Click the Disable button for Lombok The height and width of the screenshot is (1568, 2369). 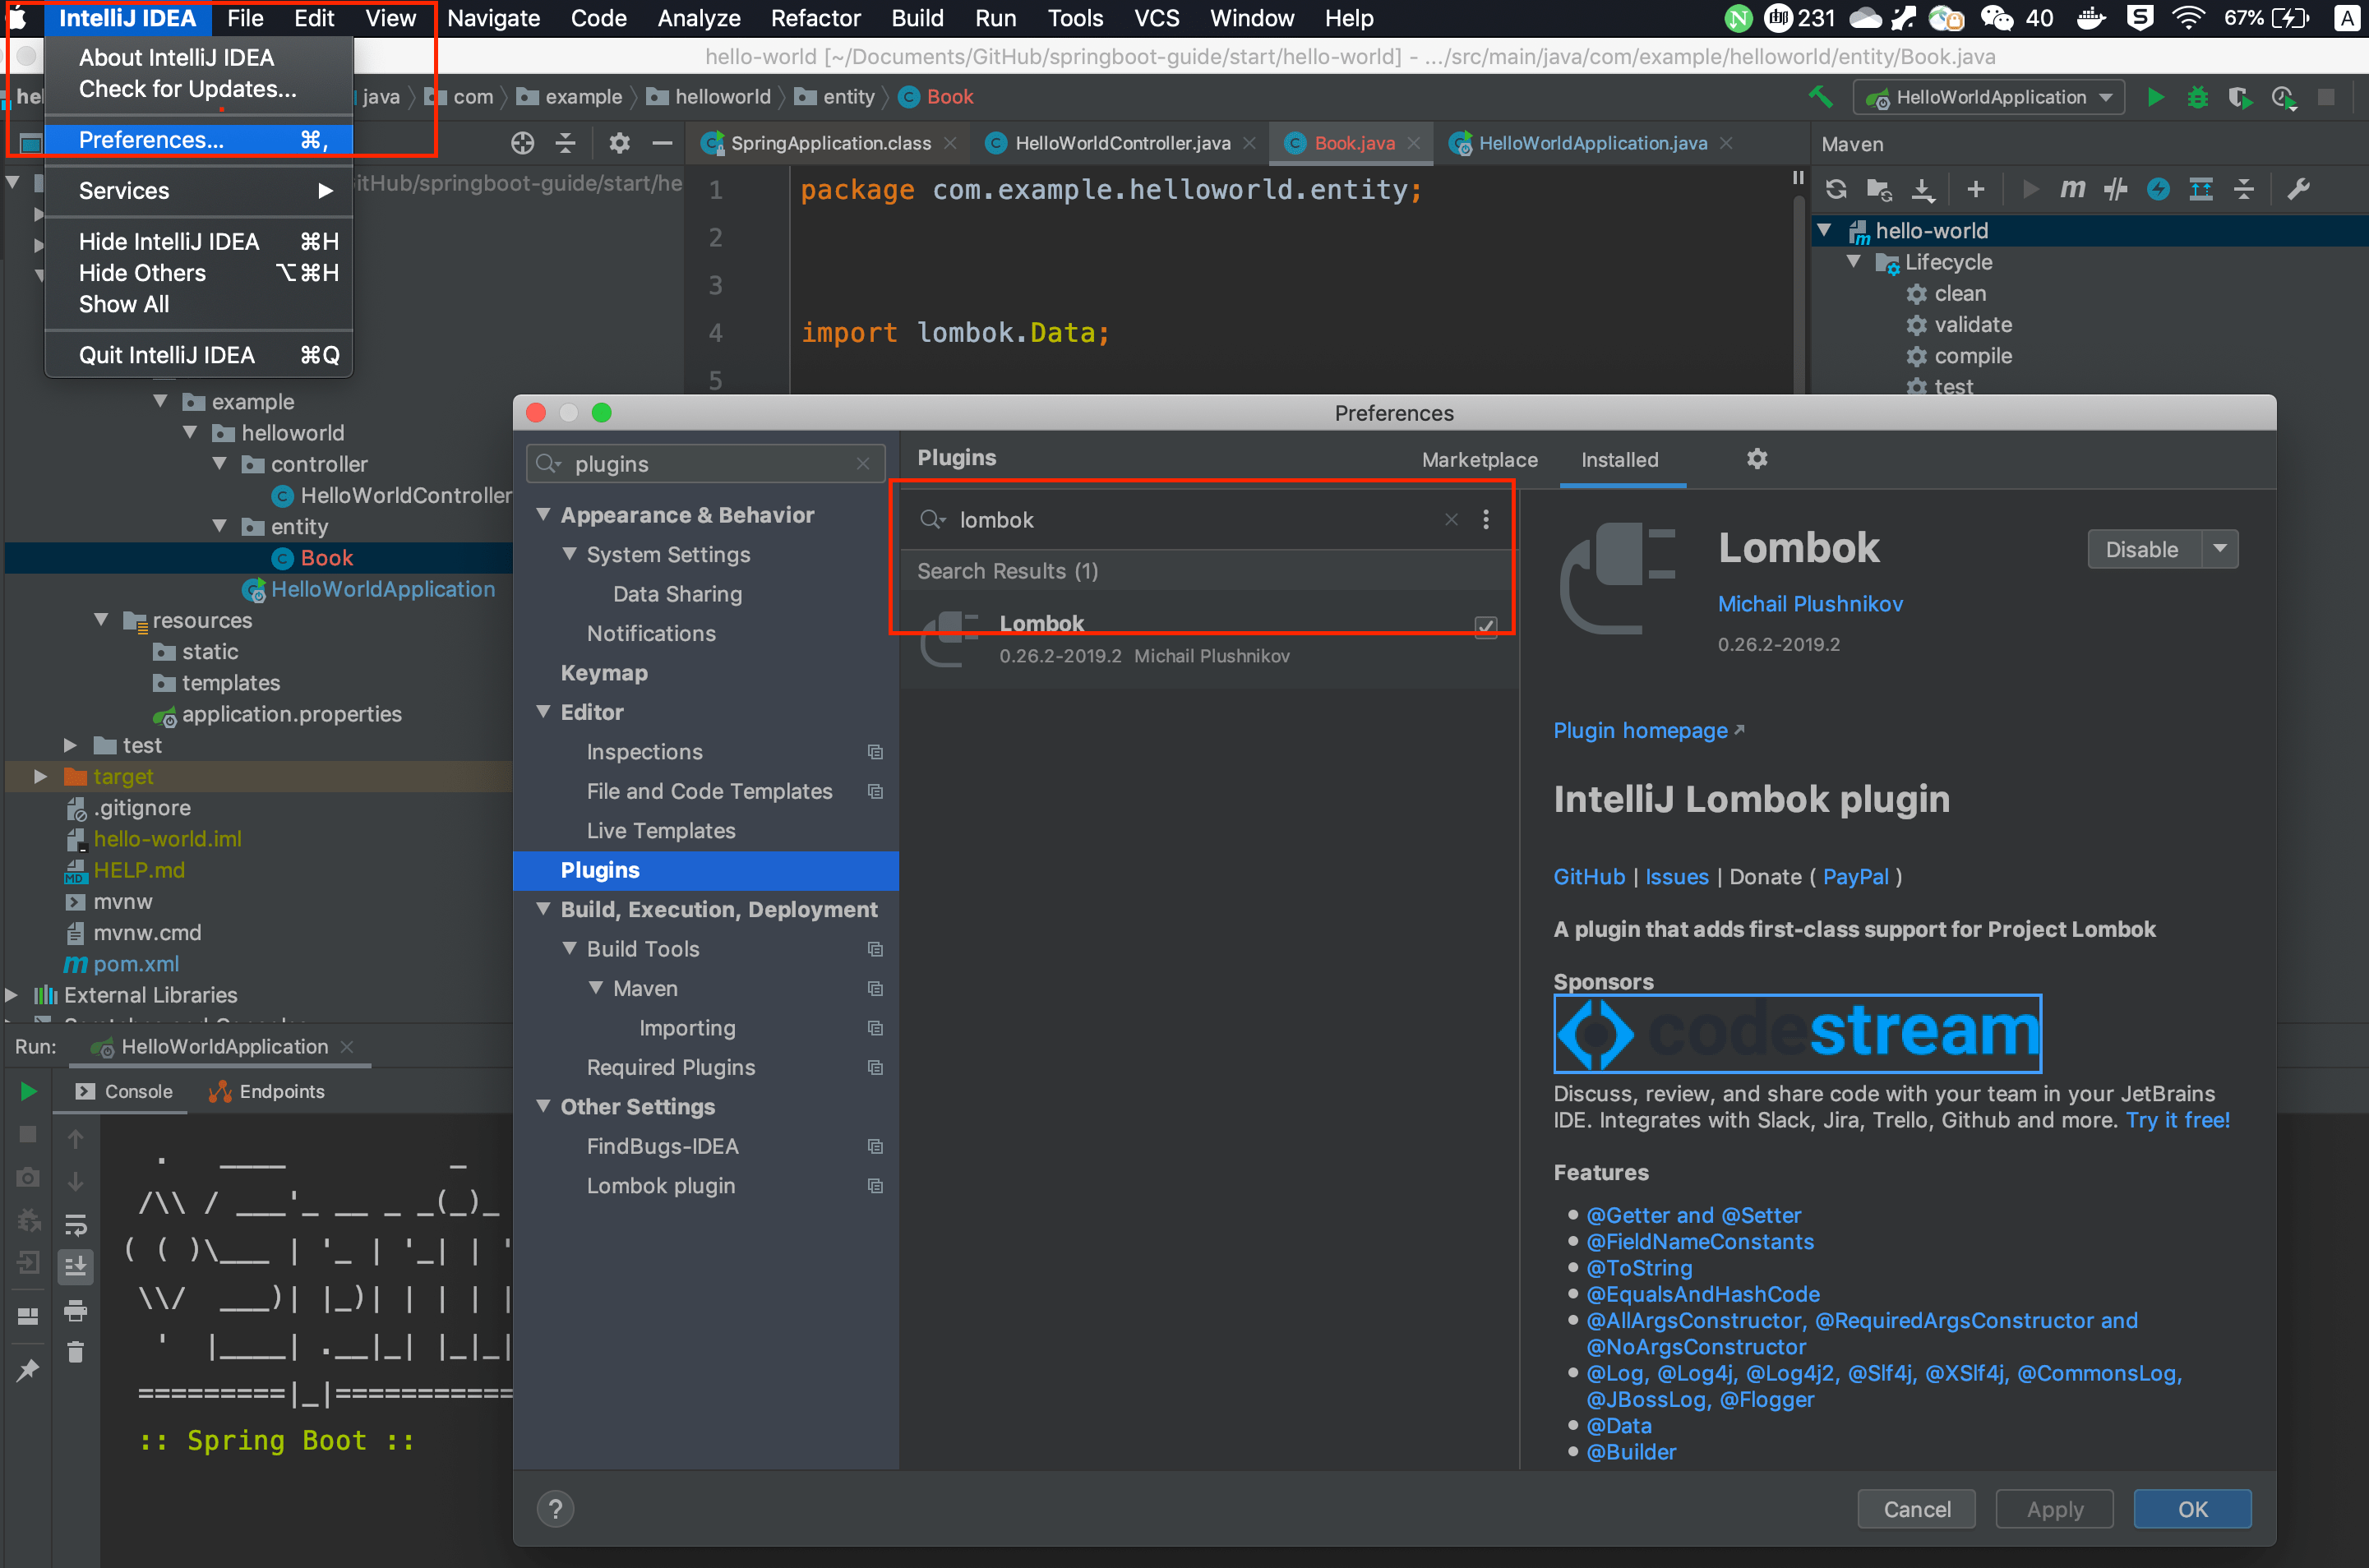(2142, 549)
